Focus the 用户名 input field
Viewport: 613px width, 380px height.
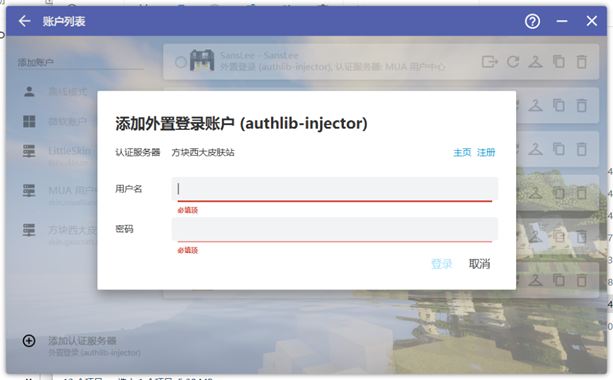tap(335, 189)
